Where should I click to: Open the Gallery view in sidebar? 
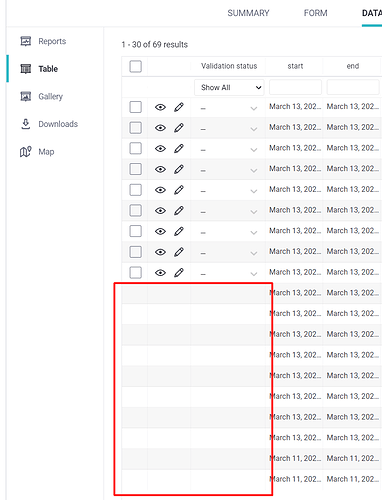pos(42,97)
